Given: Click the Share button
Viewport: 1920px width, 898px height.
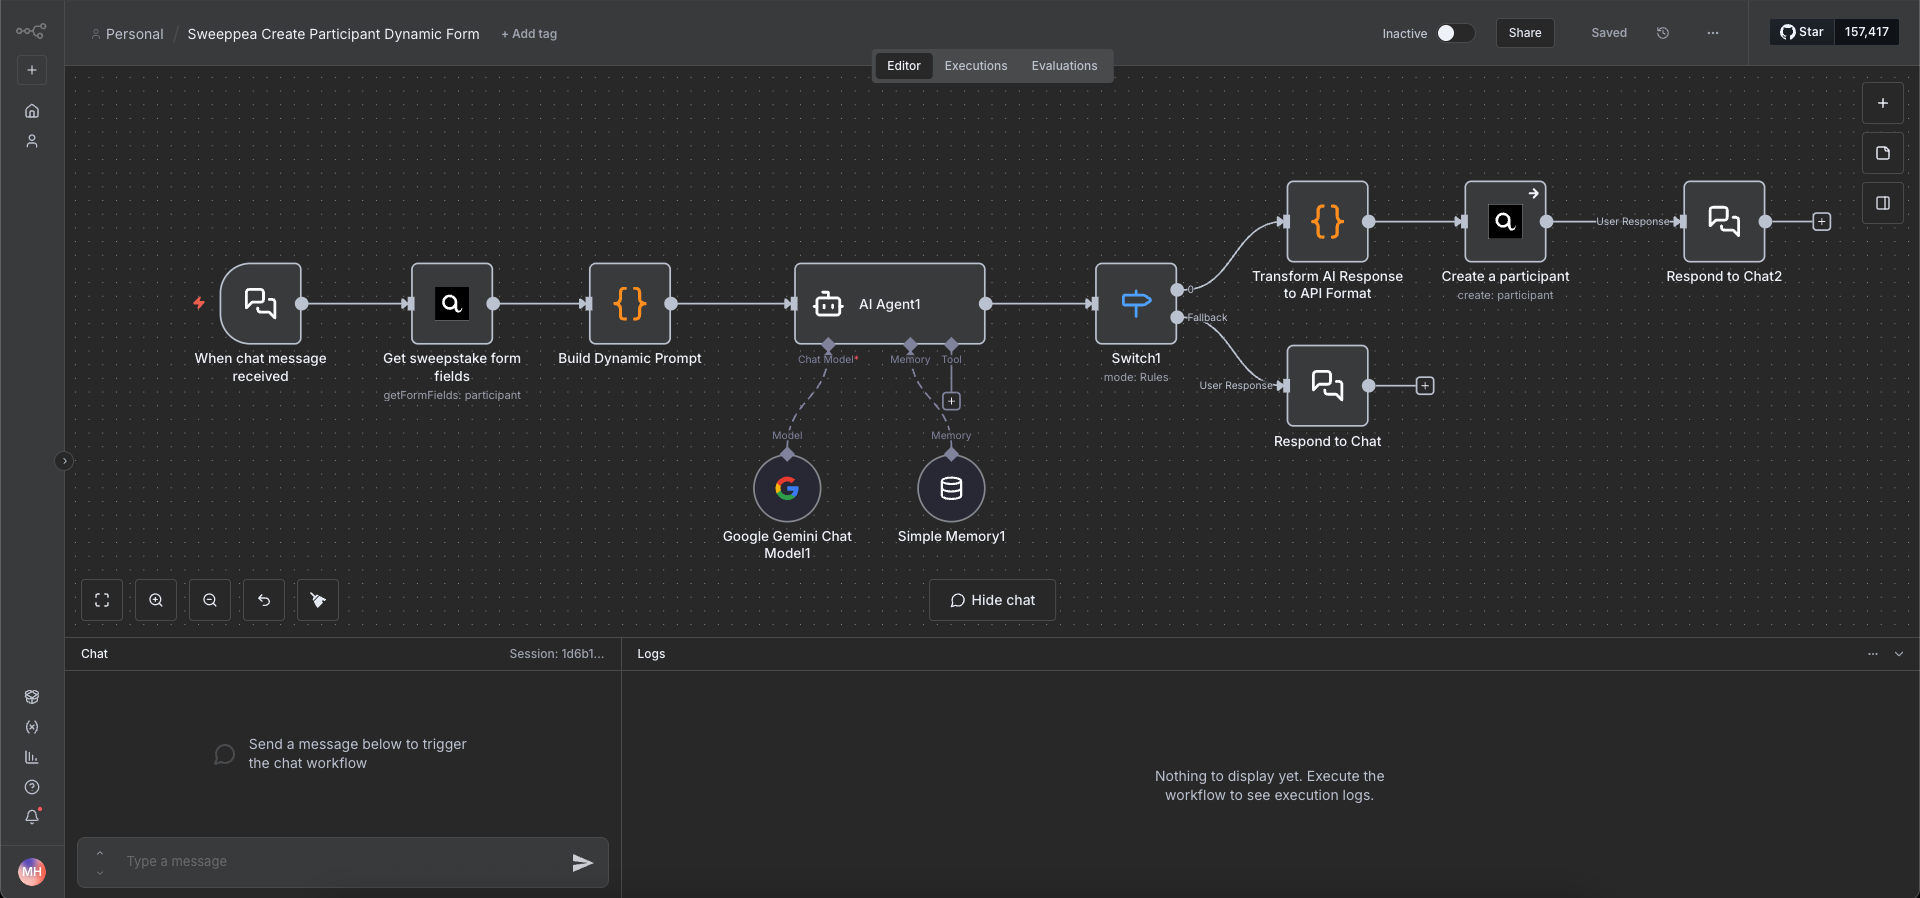Looking at the screenshot, I should 1525,33.
